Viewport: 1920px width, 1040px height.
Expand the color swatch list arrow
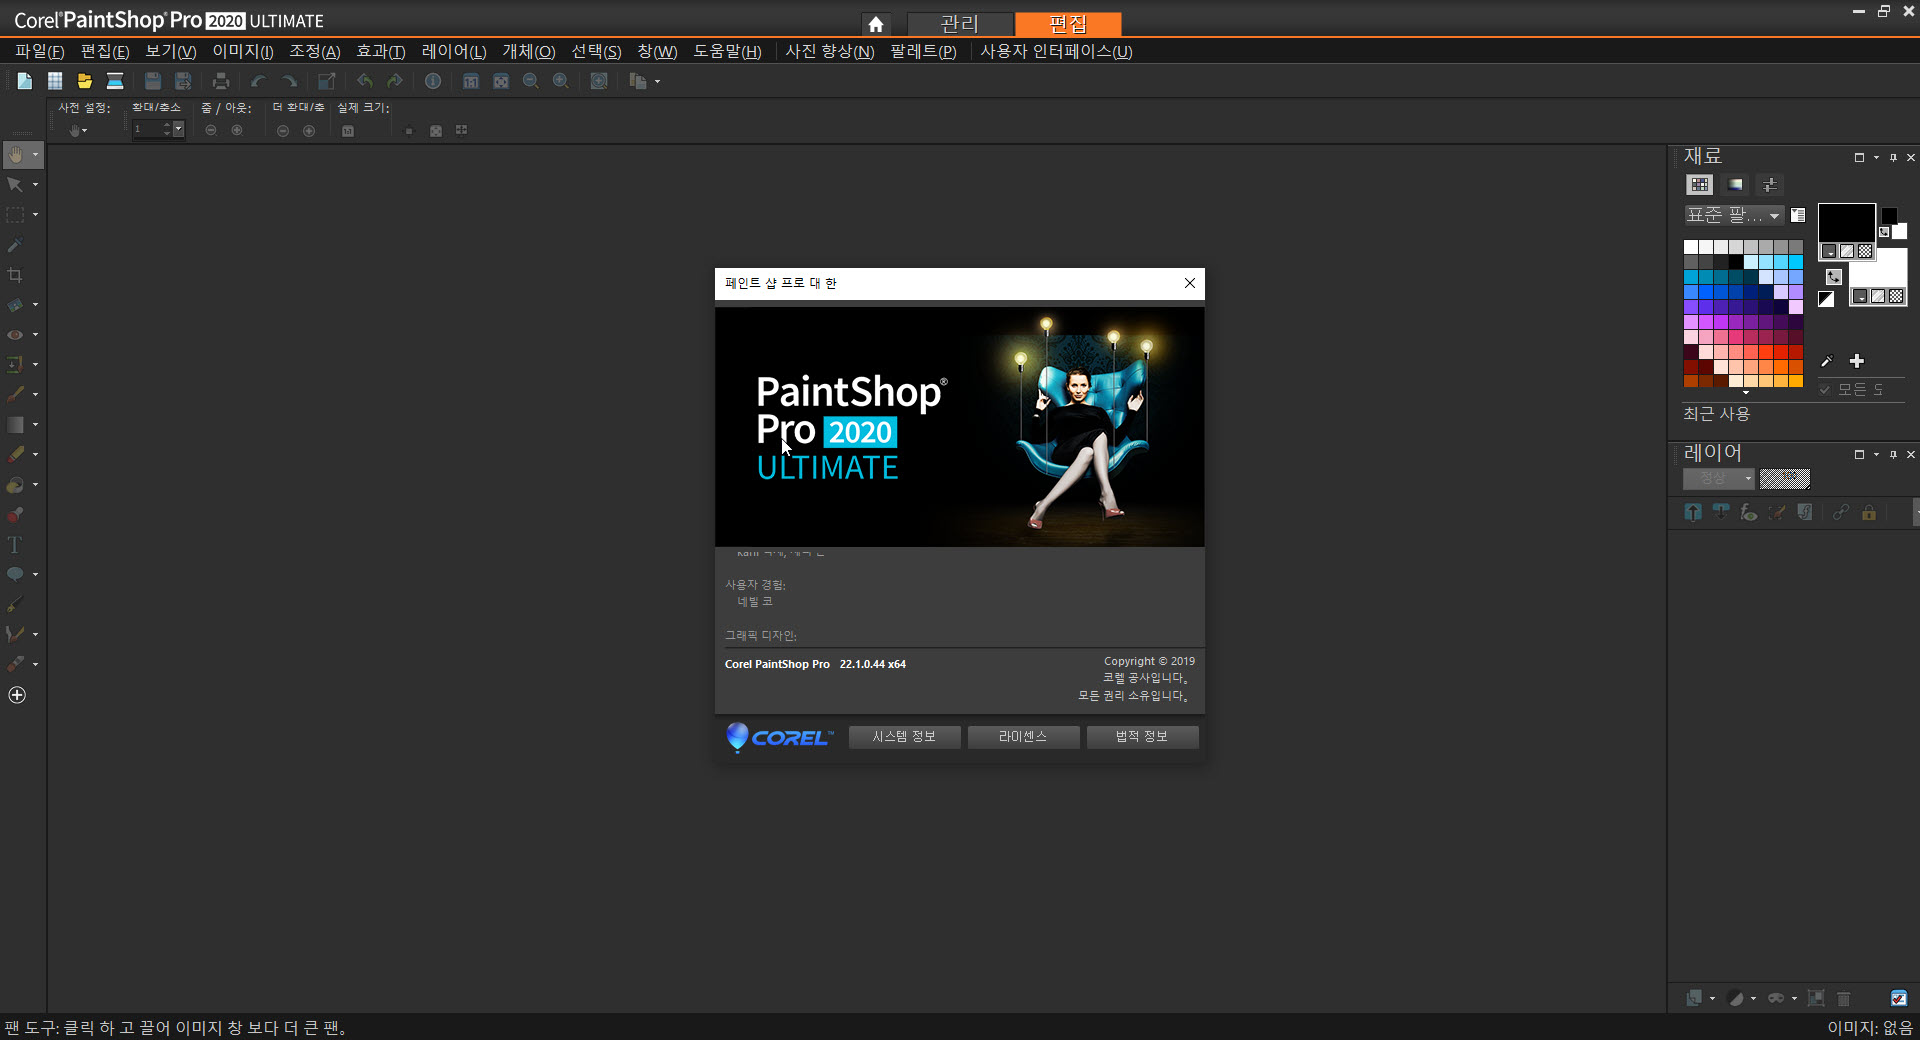click(x=1746, y=392)
